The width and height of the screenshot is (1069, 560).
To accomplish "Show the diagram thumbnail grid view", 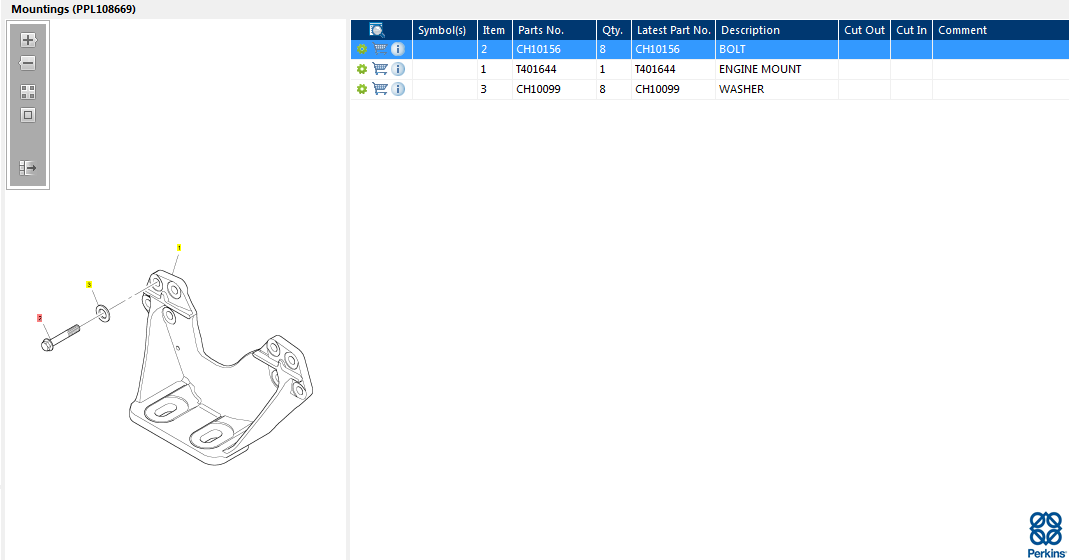I will click(28, 92).
